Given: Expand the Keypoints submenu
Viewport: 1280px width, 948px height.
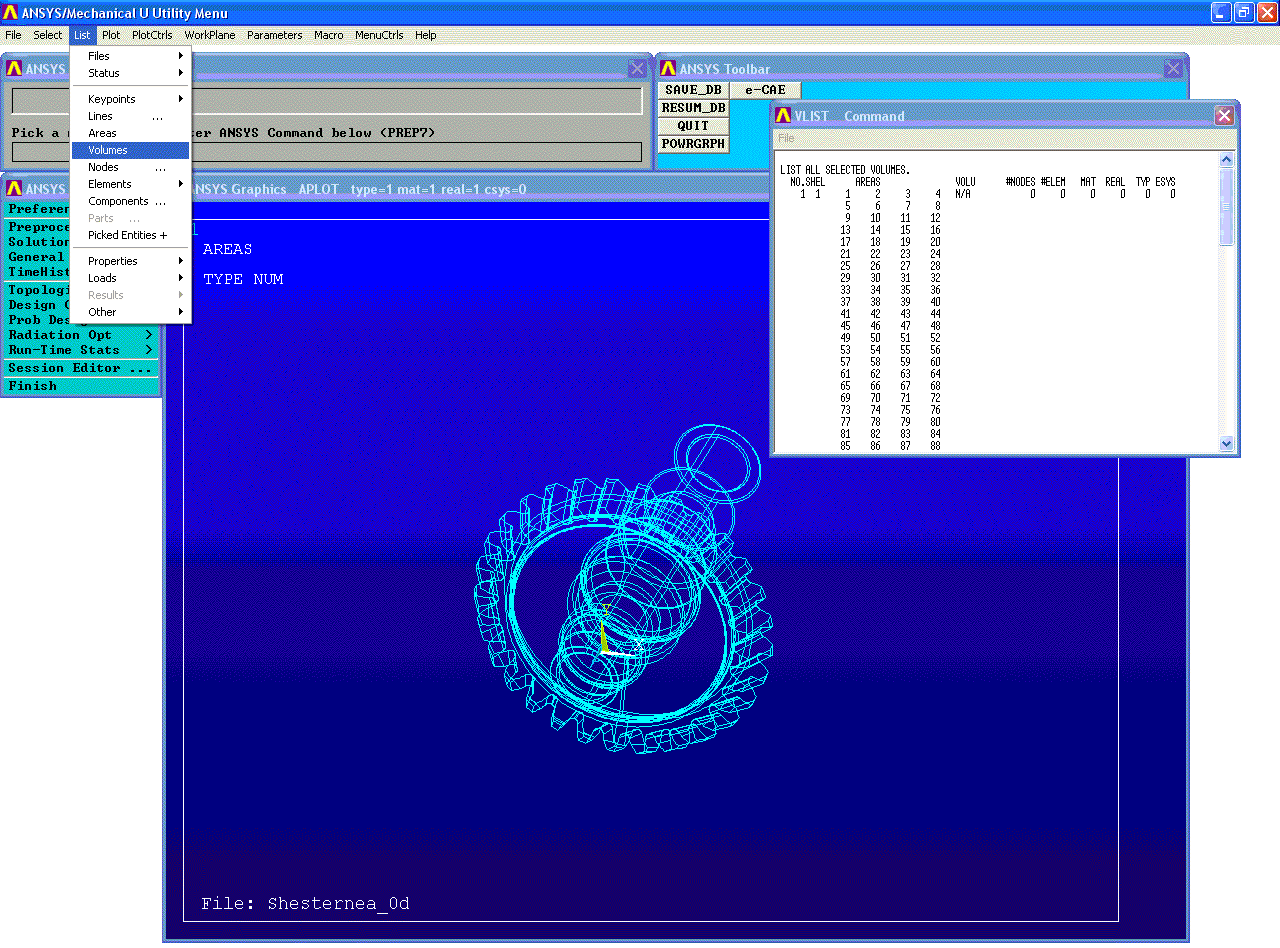Looking at the screenshot, I should [130, 99].
